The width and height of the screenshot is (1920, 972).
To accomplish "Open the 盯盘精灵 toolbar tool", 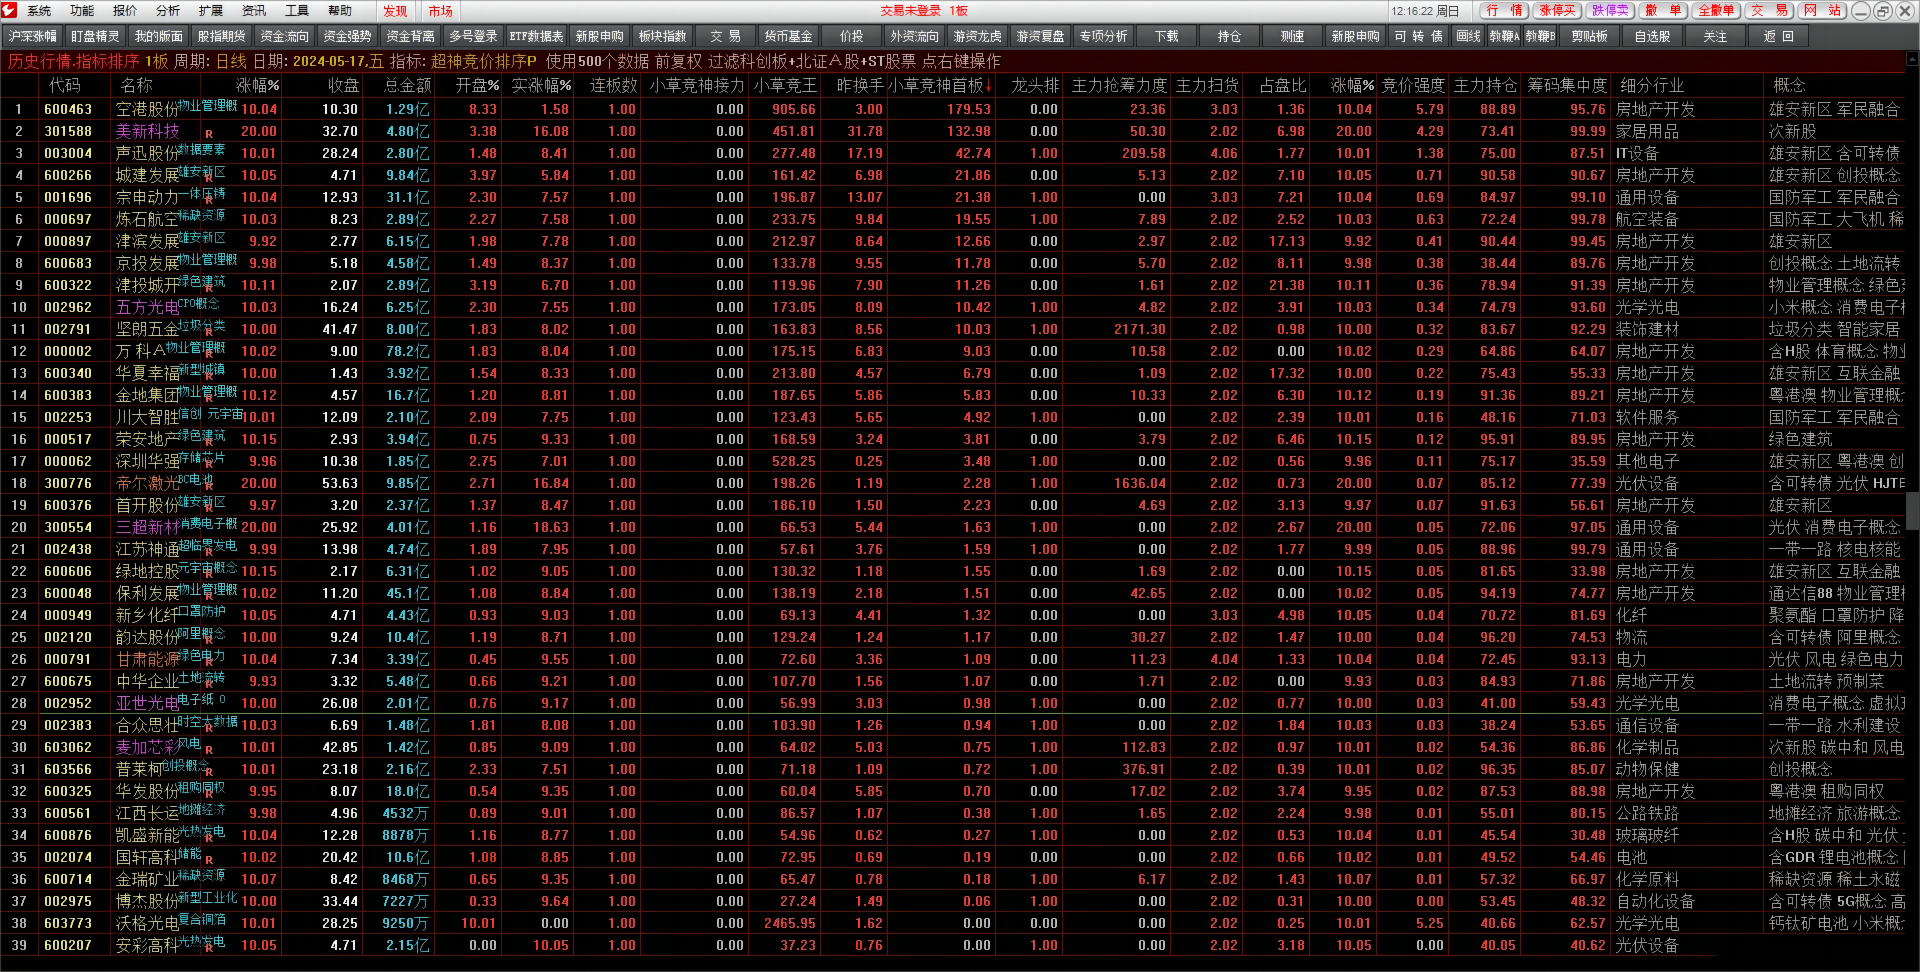I will pos(96,36).
